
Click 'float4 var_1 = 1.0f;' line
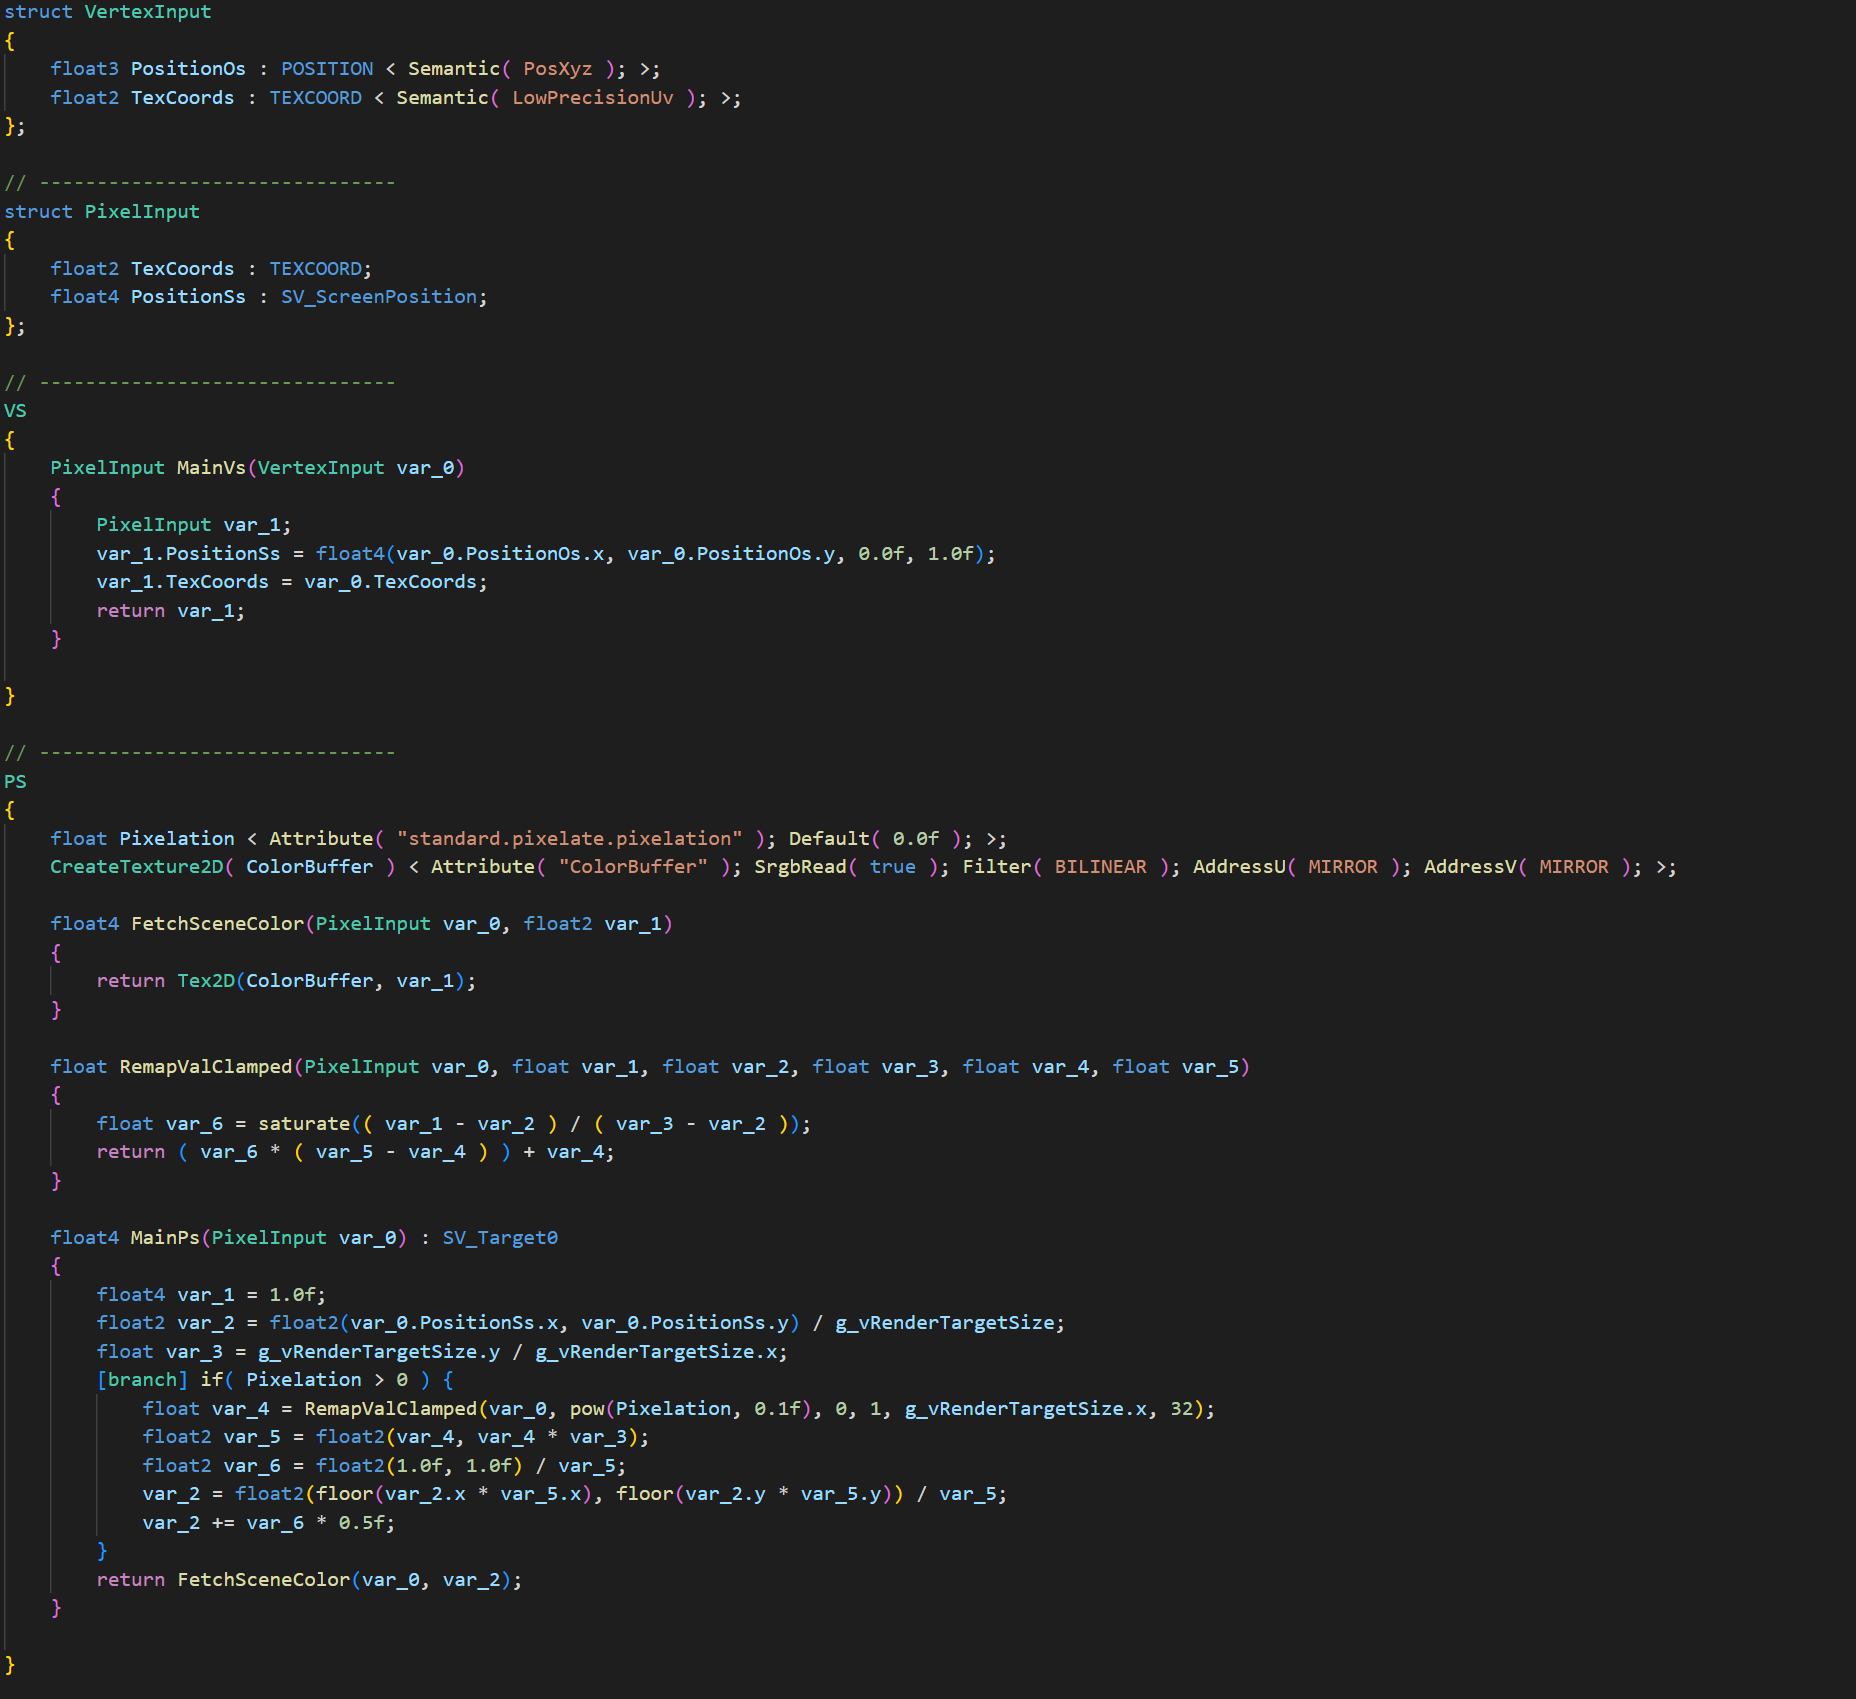(211, 1295)
